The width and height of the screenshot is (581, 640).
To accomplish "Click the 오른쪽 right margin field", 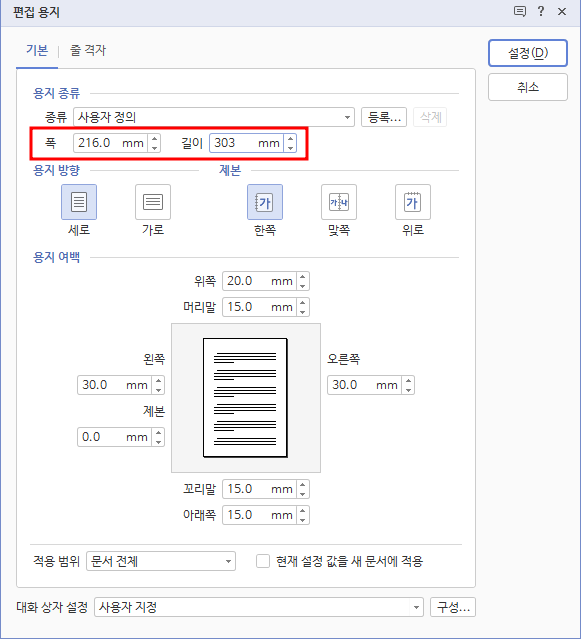I will 364,385.
